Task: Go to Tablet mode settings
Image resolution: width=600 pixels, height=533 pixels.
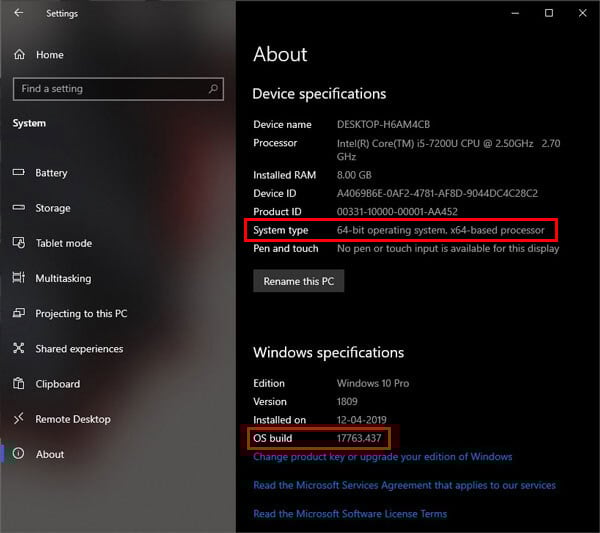Action: click(64, 243)
